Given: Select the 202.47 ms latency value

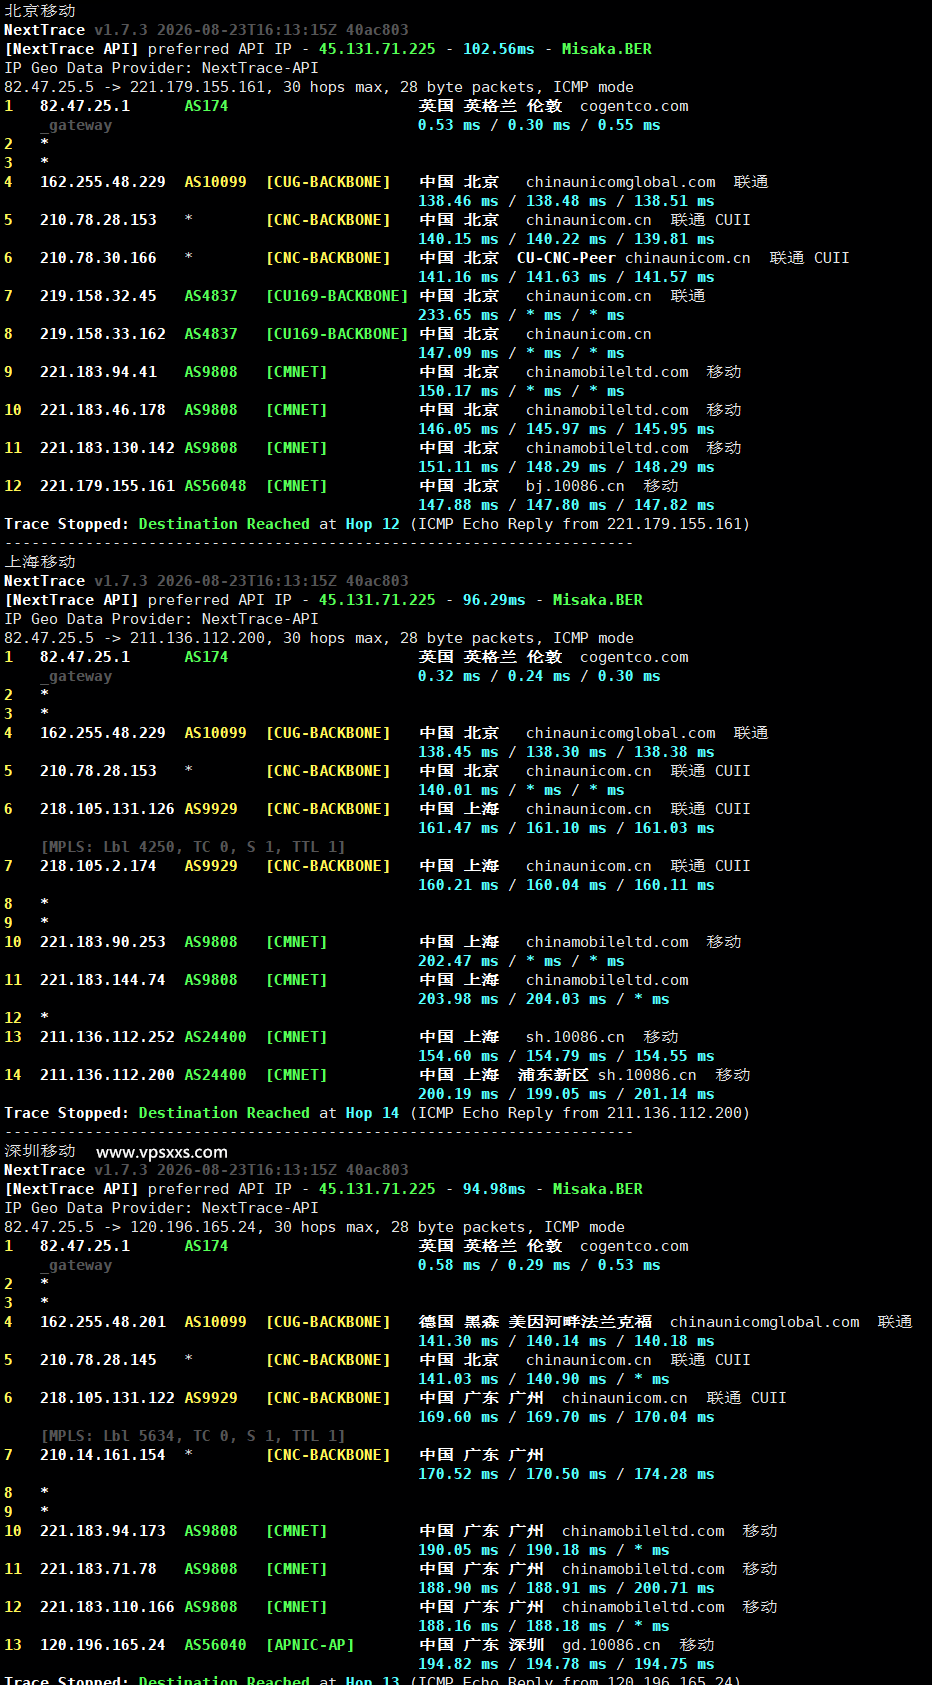Looking at the screenshot, I should tap(458, 961).
